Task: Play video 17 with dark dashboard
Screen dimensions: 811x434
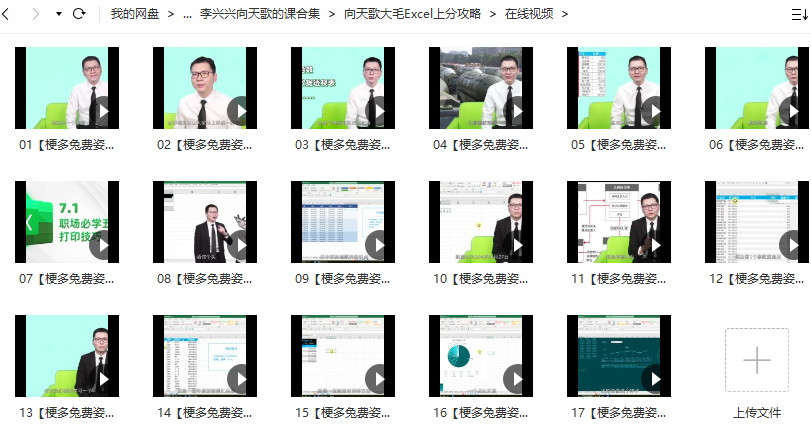Action: 652,379
